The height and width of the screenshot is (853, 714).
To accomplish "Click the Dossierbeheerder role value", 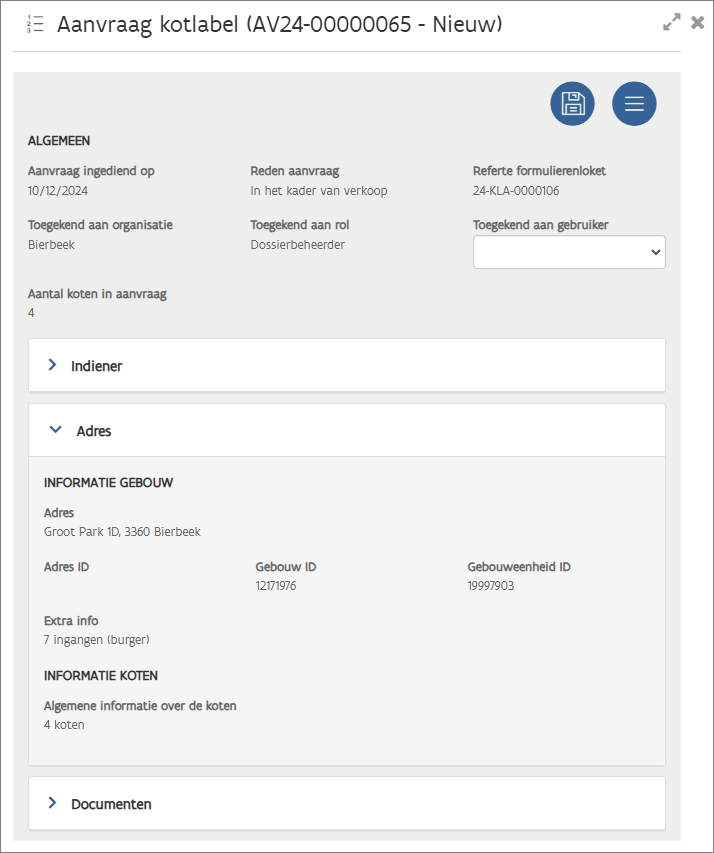I will pyautogui.click(x=297, y=245).
